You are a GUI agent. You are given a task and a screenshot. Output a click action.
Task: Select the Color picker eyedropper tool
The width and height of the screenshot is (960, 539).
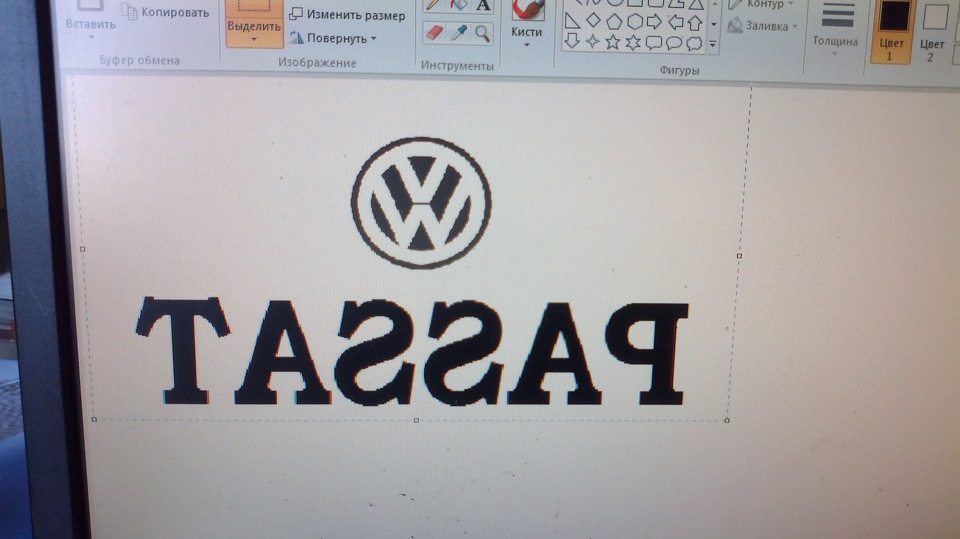[x=459, y=33]
